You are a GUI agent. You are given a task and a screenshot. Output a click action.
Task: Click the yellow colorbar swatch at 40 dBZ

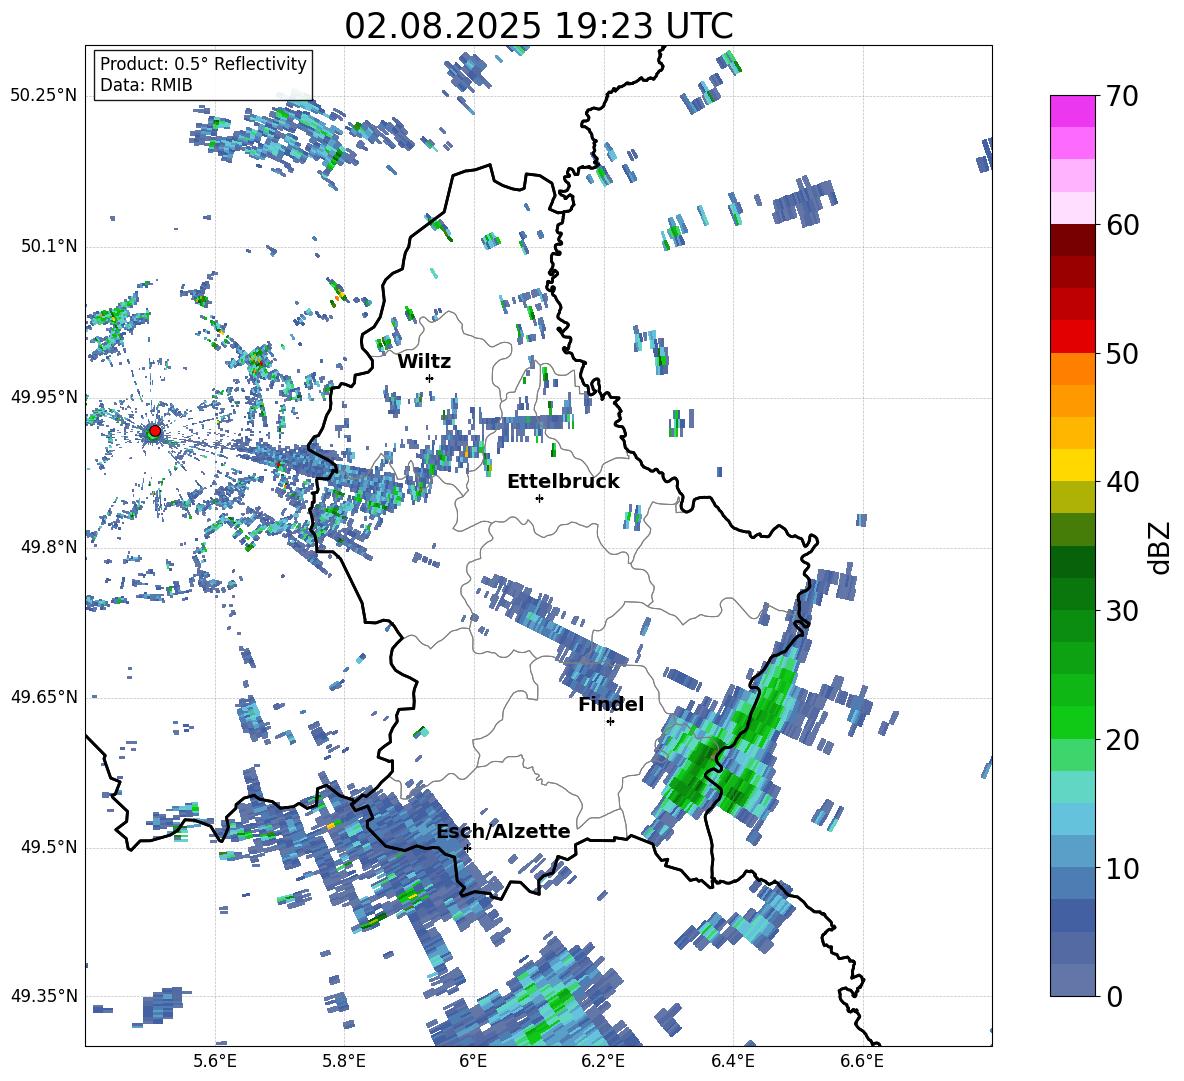(x=1073, y=465)
